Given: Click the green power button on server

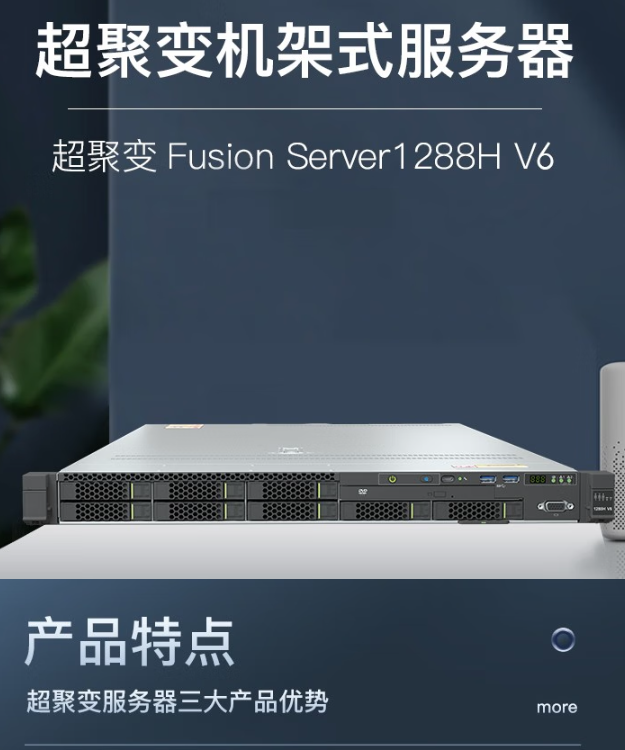Looking at the screenshot, I should coord(392,479).
